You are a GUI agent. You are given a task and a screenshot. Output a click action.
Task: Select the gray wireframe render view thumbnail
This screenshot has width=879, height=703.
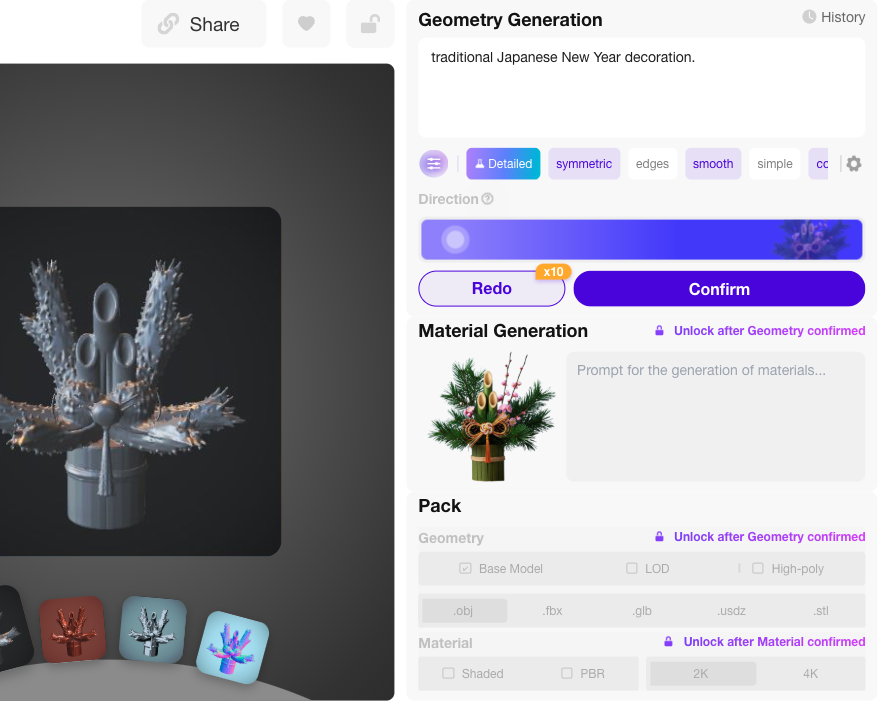[152, 629]
